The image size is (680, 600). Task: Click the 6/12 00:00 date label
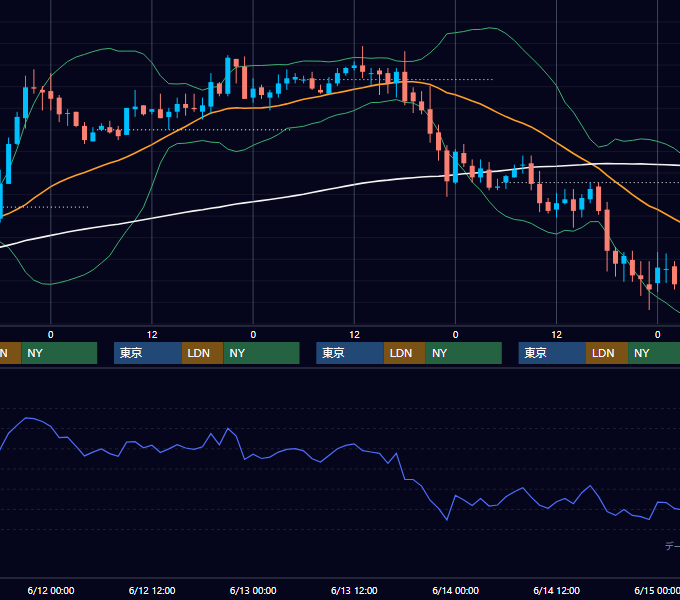pos(51,590)
